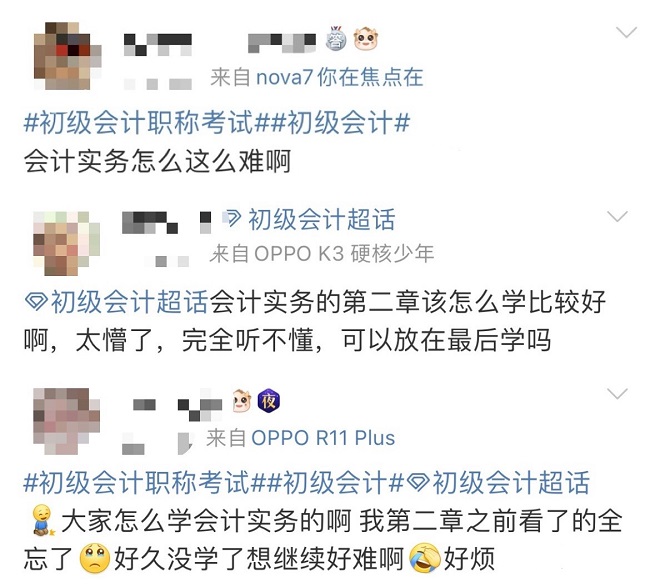Click the nova7 你在焦点在 source link

tap(340, 77)
